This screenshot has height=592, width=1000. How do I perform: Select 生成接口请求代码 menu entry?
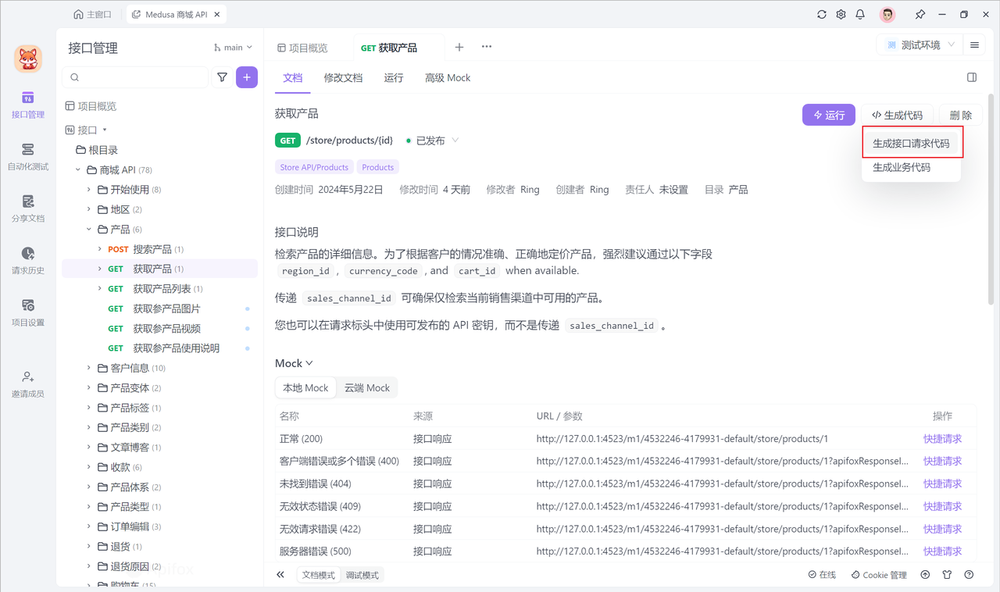[911, 143]
